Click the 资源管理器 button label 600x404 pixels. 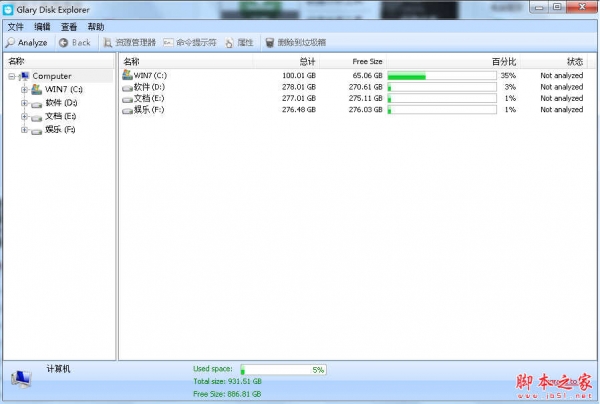click(x=136, y=42)
